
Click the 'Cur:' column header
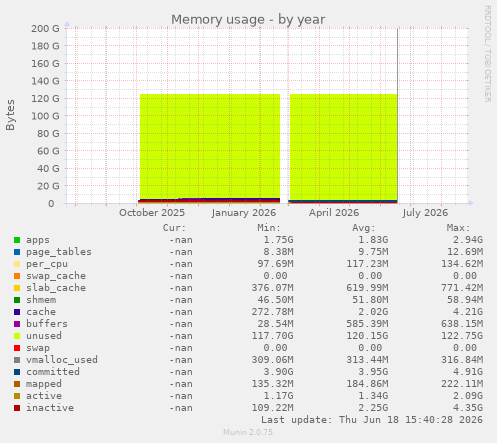tap(174, 228)
